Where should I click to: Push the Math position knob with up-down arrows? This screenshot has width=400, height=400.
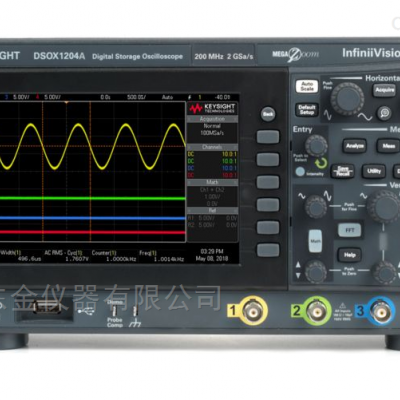click(x=316, y=272)
